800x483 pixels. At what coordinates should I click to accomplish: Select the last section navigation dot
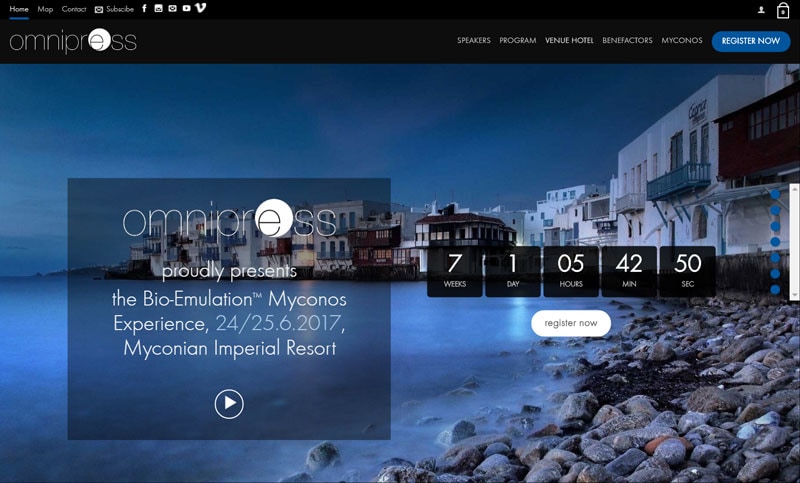click(x=775, y=290)
